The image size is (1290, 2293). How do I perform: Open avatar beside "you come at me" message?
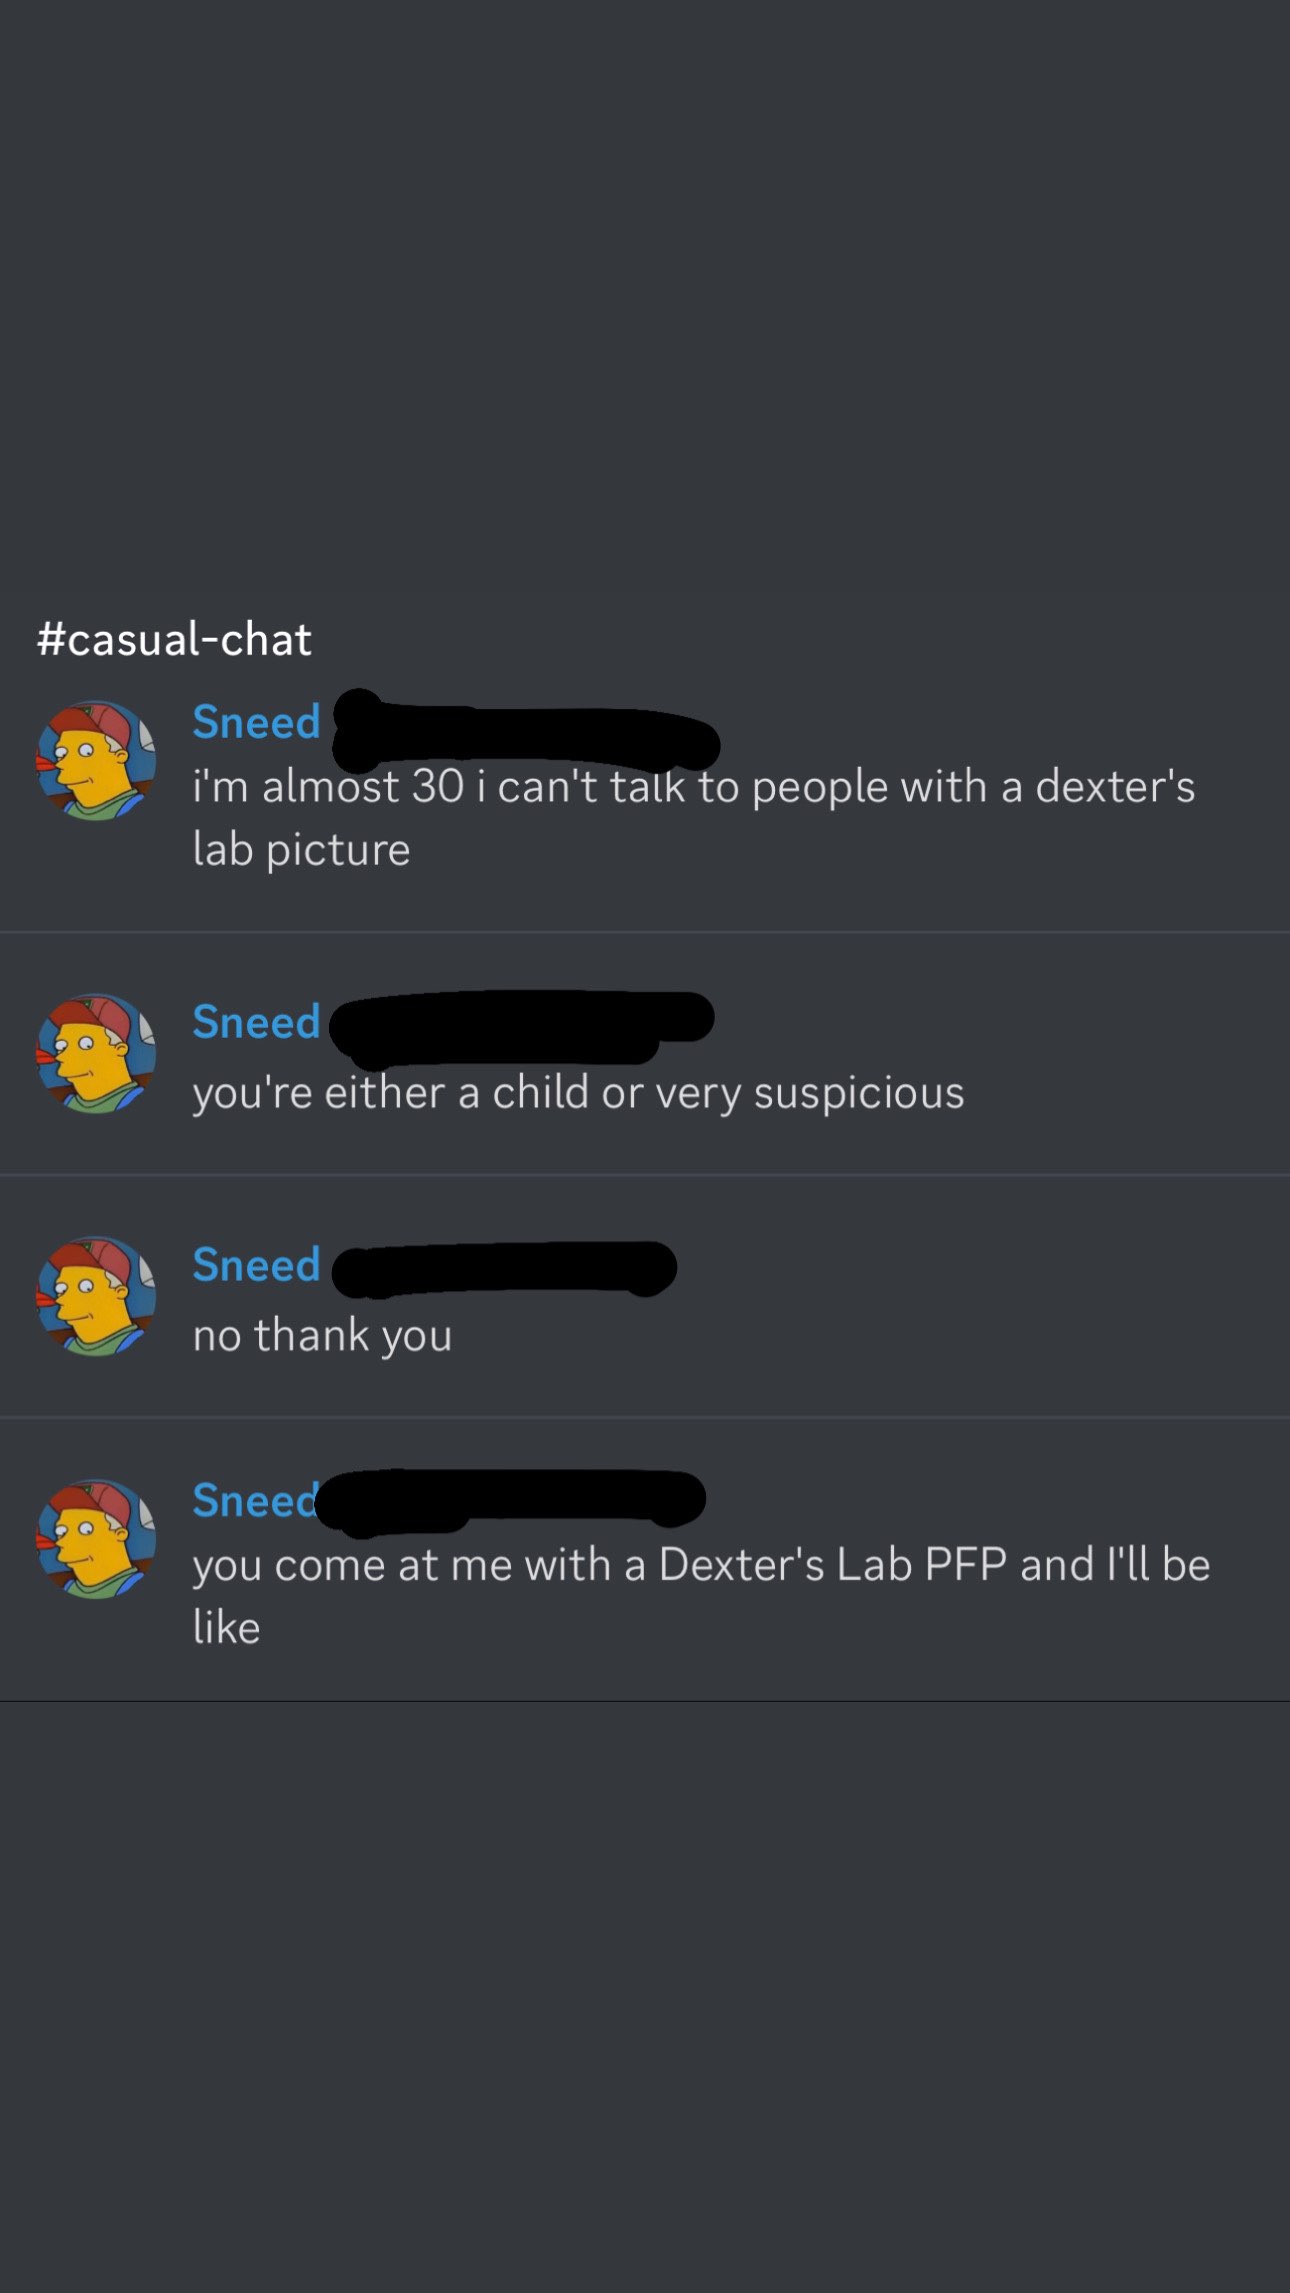pos(96,1539)
